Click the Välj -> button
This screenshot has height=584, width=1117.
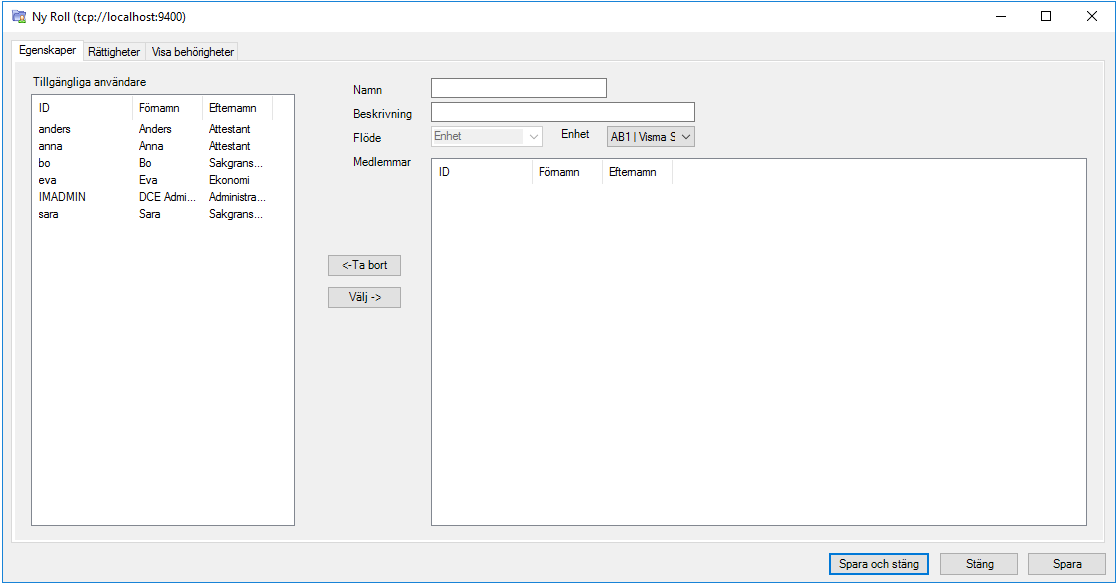click(x=364, y=297)
